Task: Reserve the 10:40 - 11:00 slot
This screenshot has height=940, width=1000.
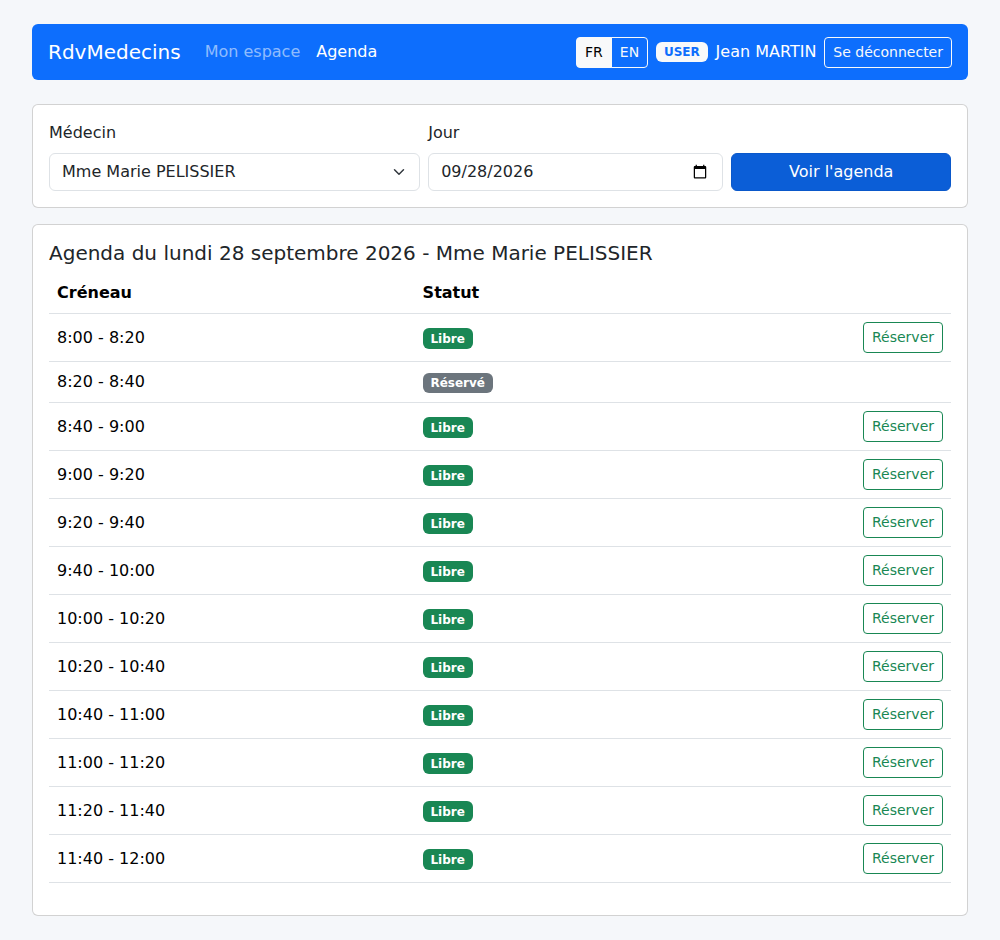Action: 902,714
